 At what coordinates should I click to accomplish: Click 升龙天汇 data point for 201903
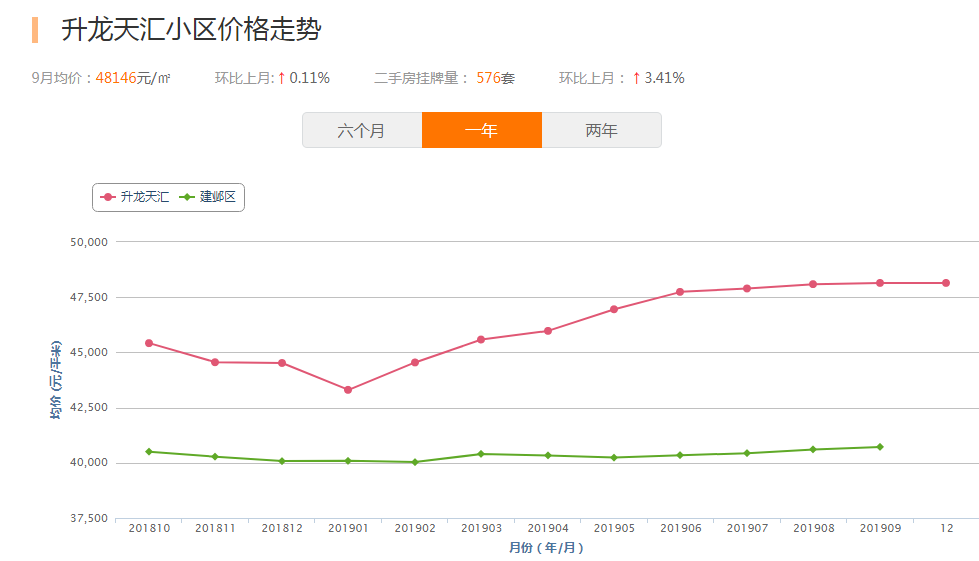[481, 340]
